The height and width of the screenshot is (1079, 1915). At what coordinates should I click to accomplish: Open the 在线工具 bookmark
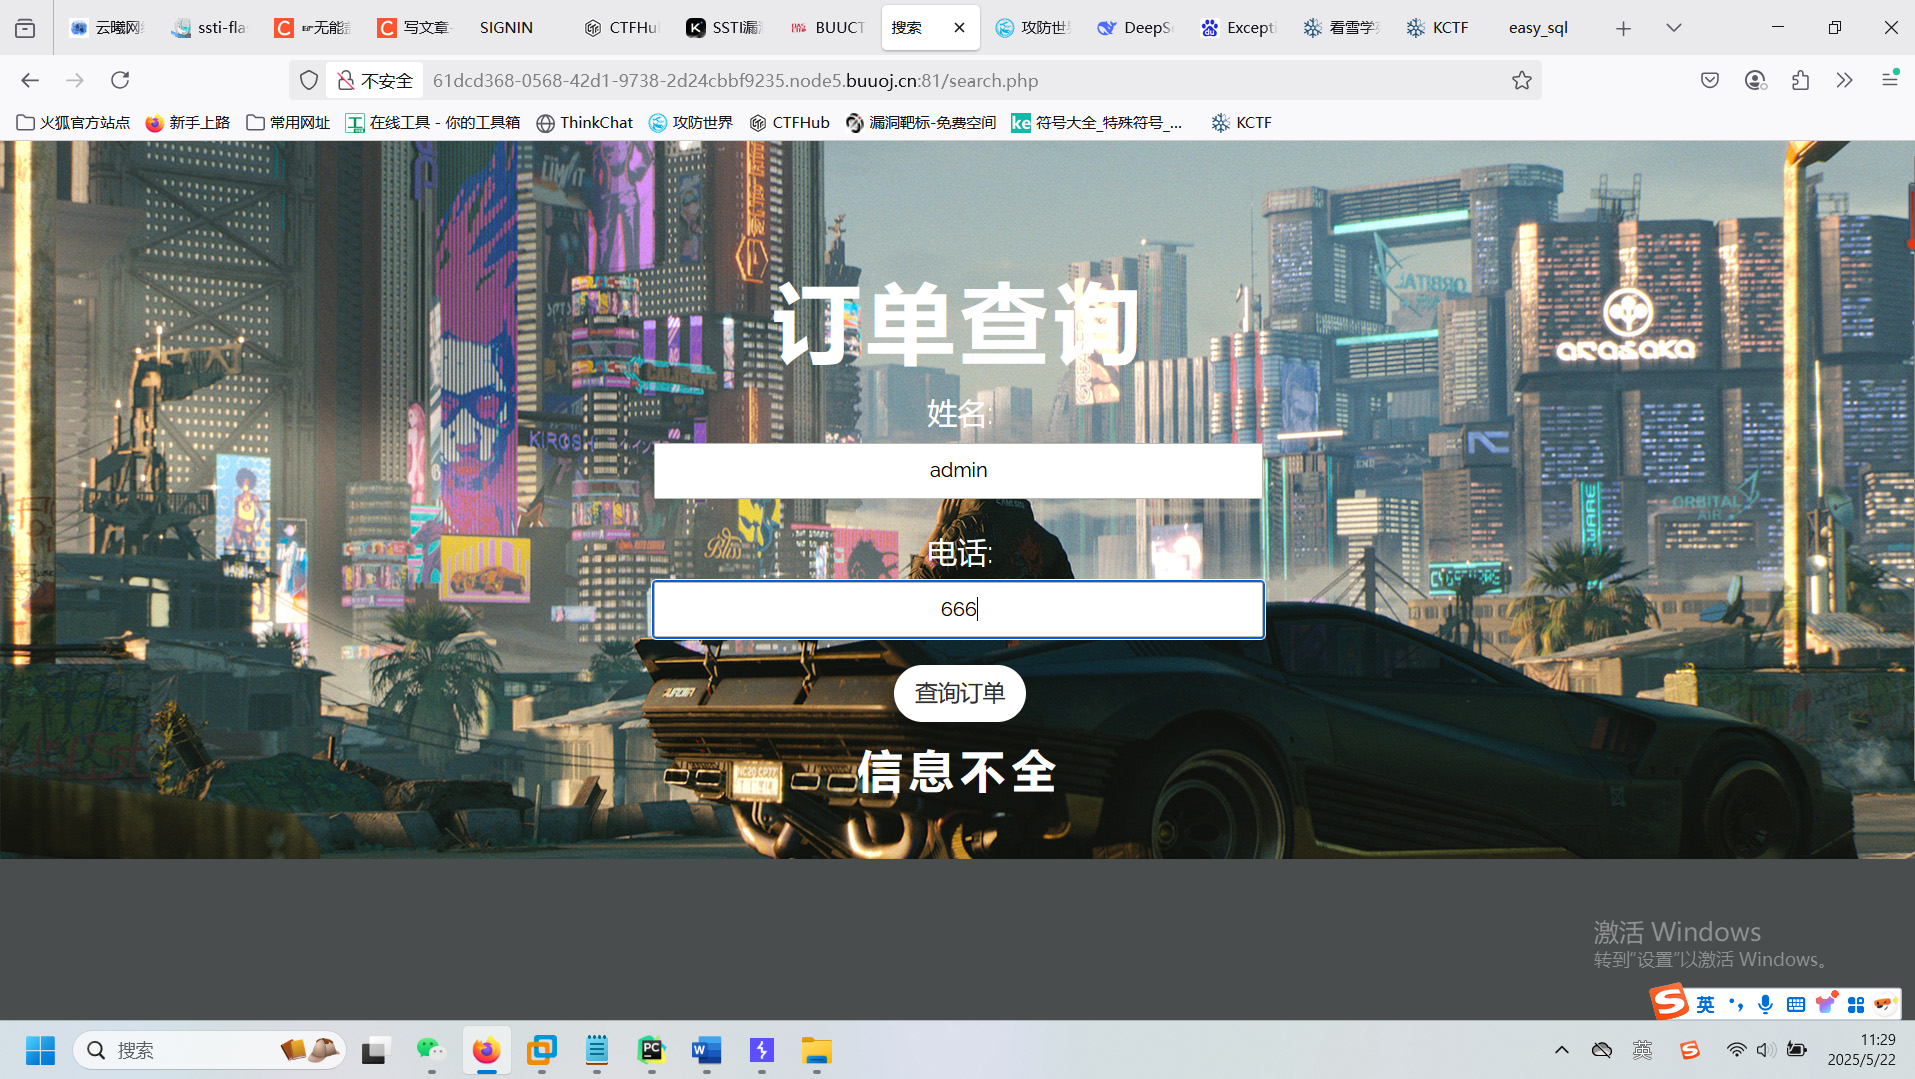pyautogui.click(x=433, y=122)
